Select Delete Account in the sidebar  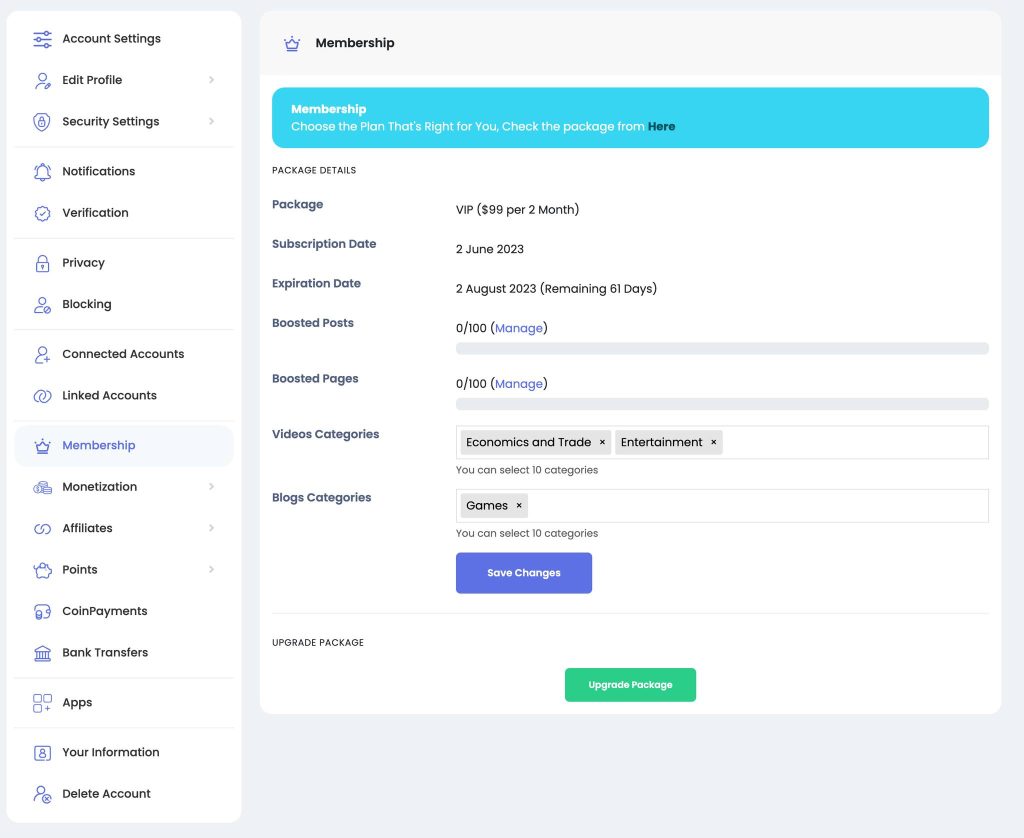coord(123,794)
